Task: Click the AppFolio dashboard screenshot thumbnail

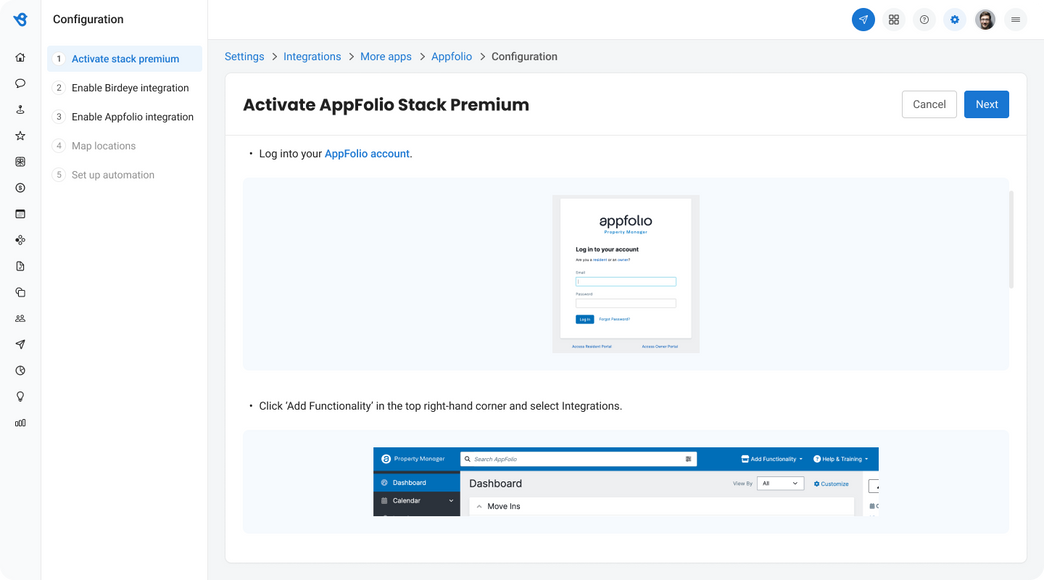Action: pos(626,481)
